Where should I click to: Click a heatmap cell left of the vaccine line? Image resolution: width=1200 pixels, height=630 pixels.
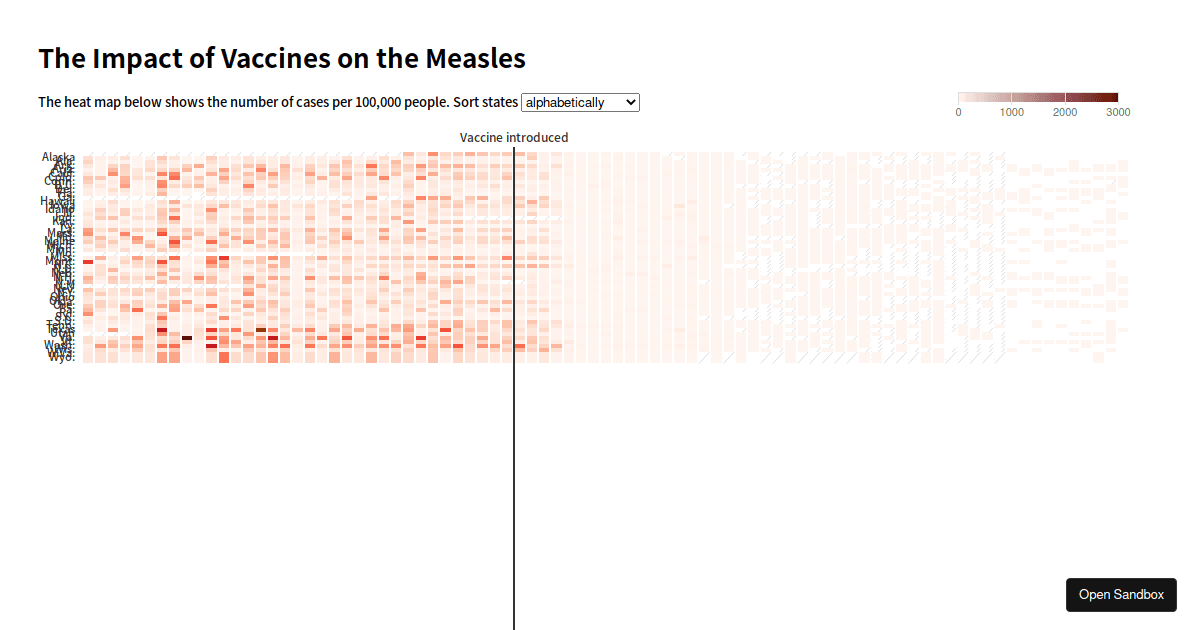300,250
